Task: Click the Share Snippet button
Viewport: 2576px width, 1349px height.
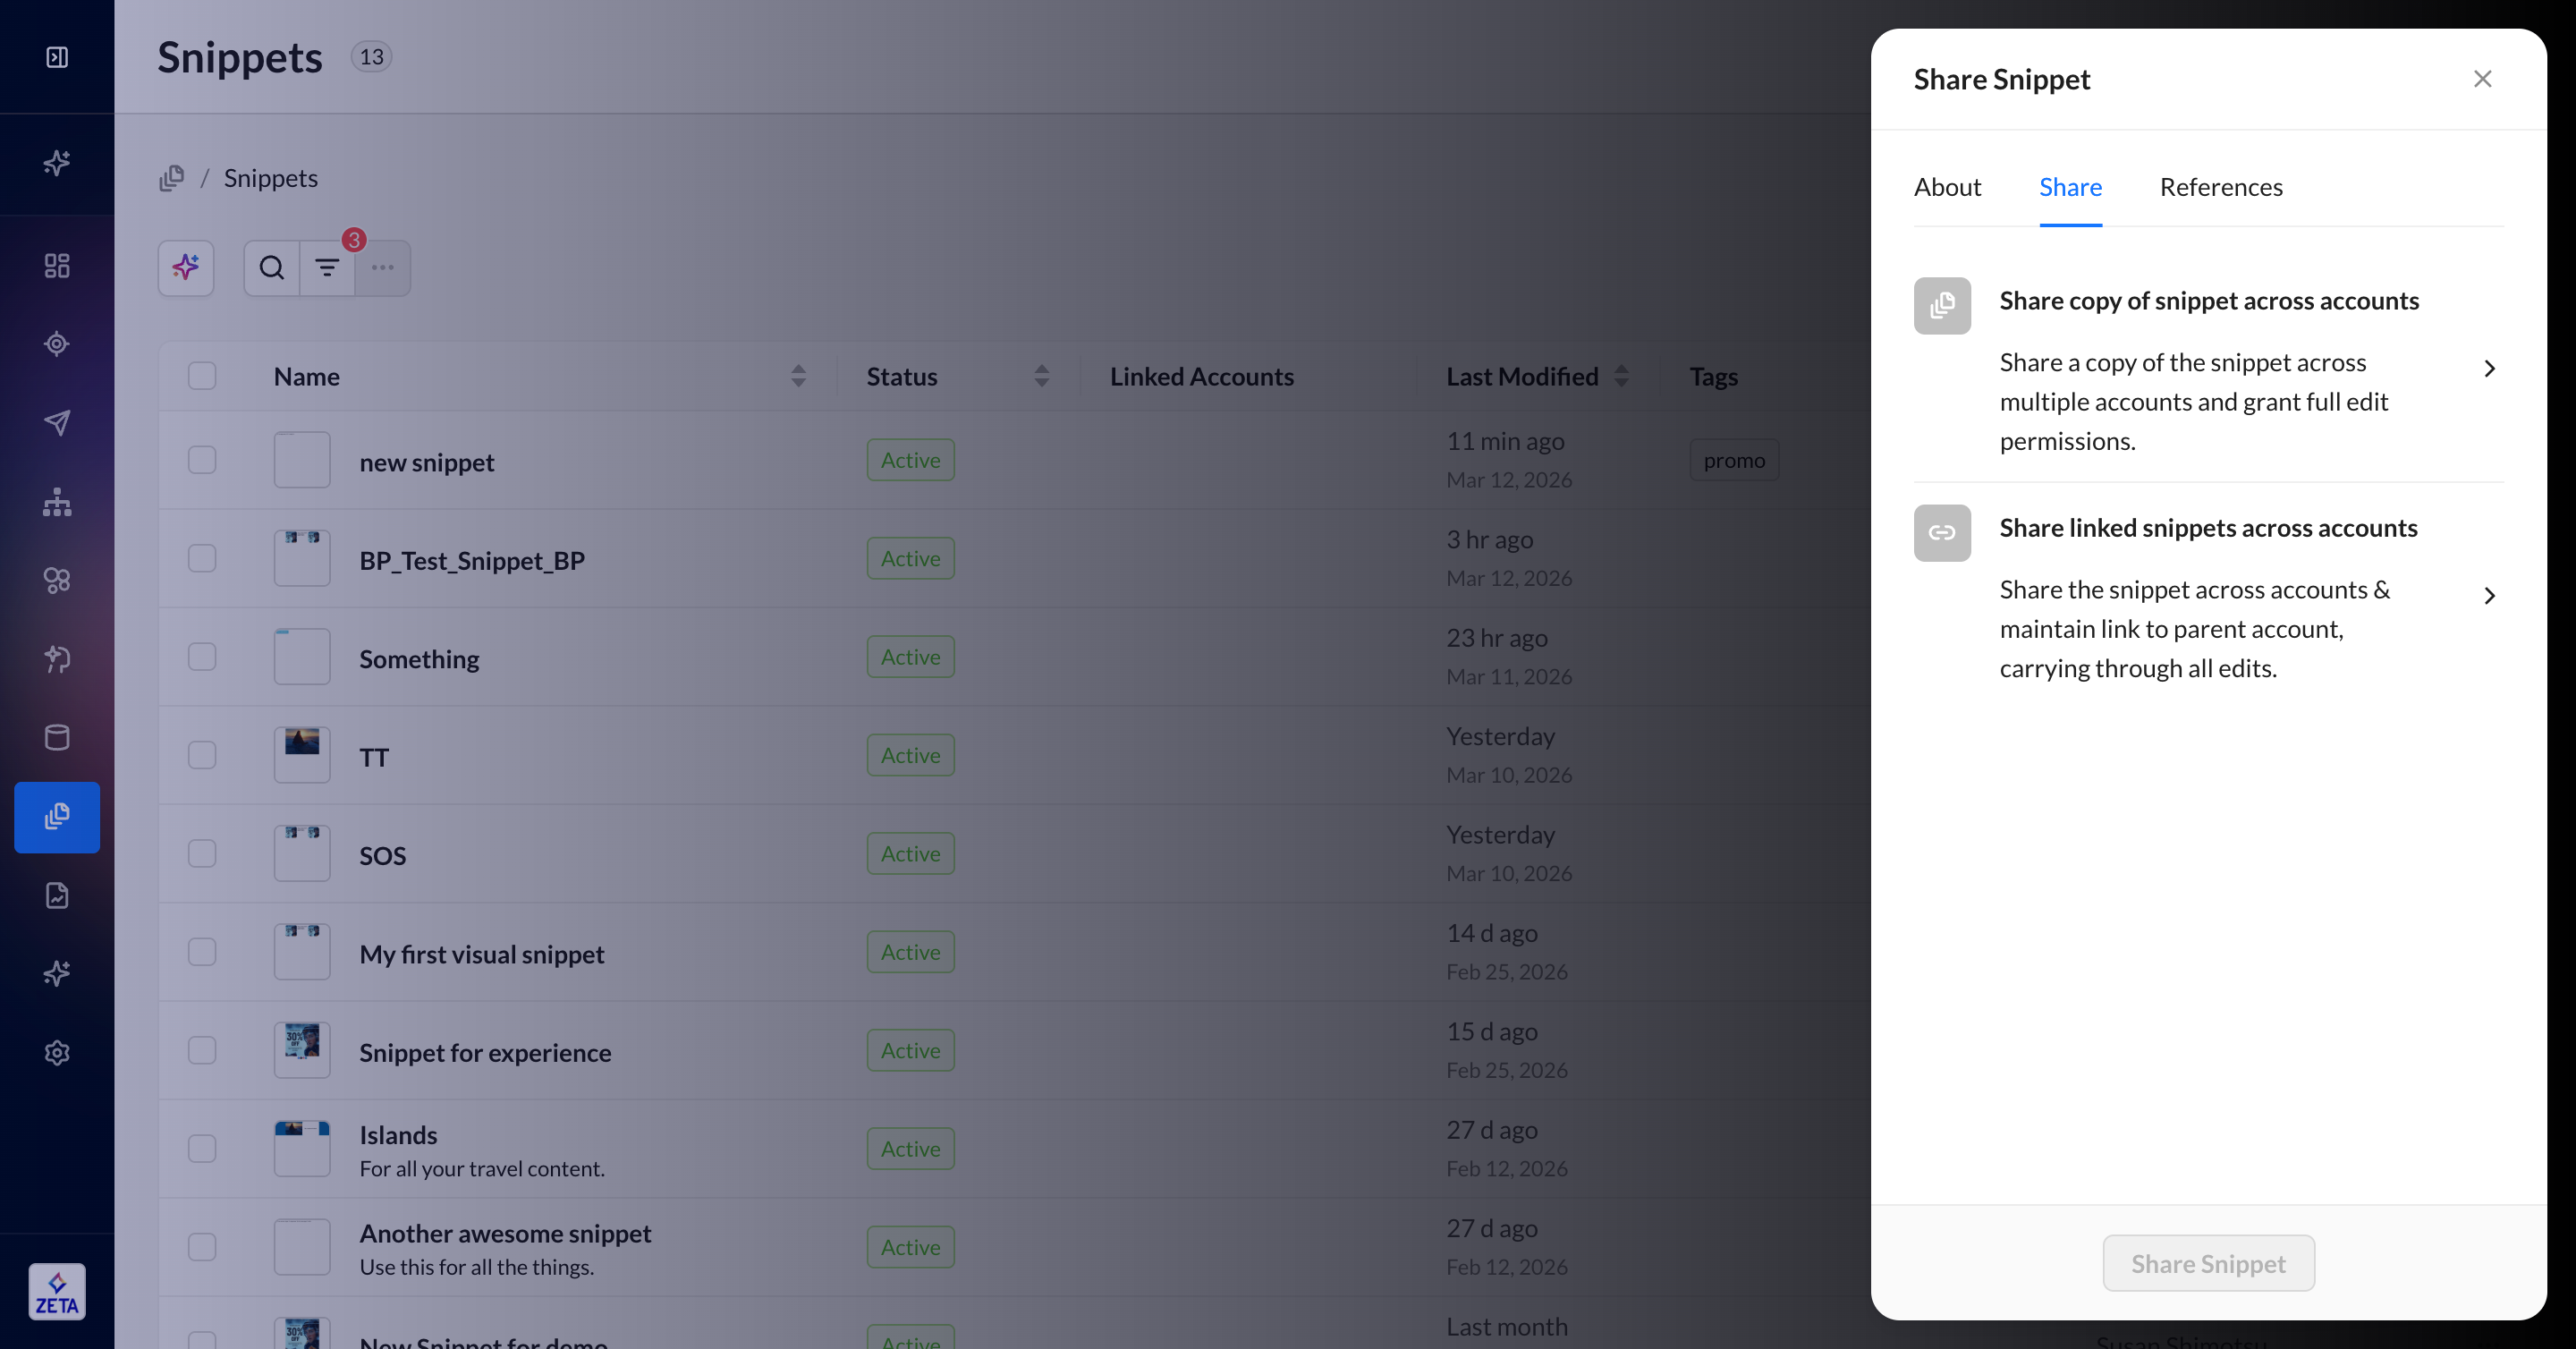Action: (2208, 1263)
